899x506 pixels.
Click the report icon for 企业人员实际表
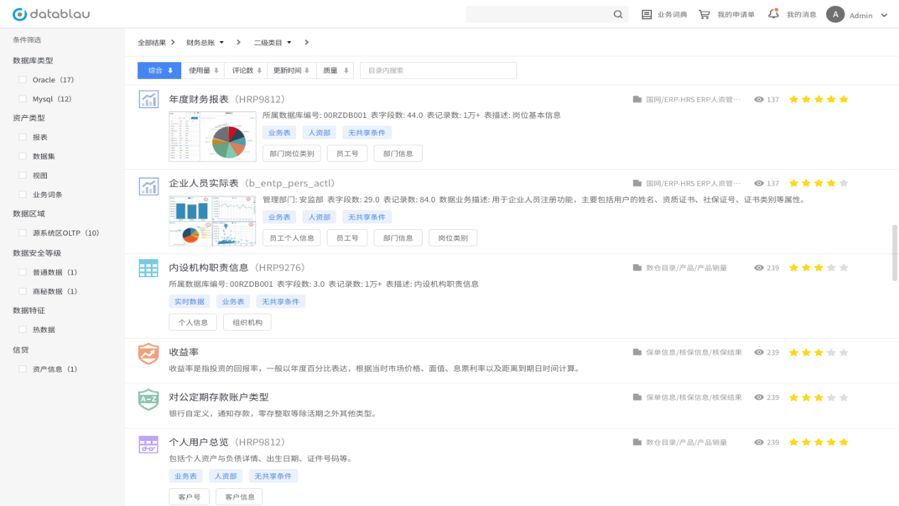[x=148, y=186]
